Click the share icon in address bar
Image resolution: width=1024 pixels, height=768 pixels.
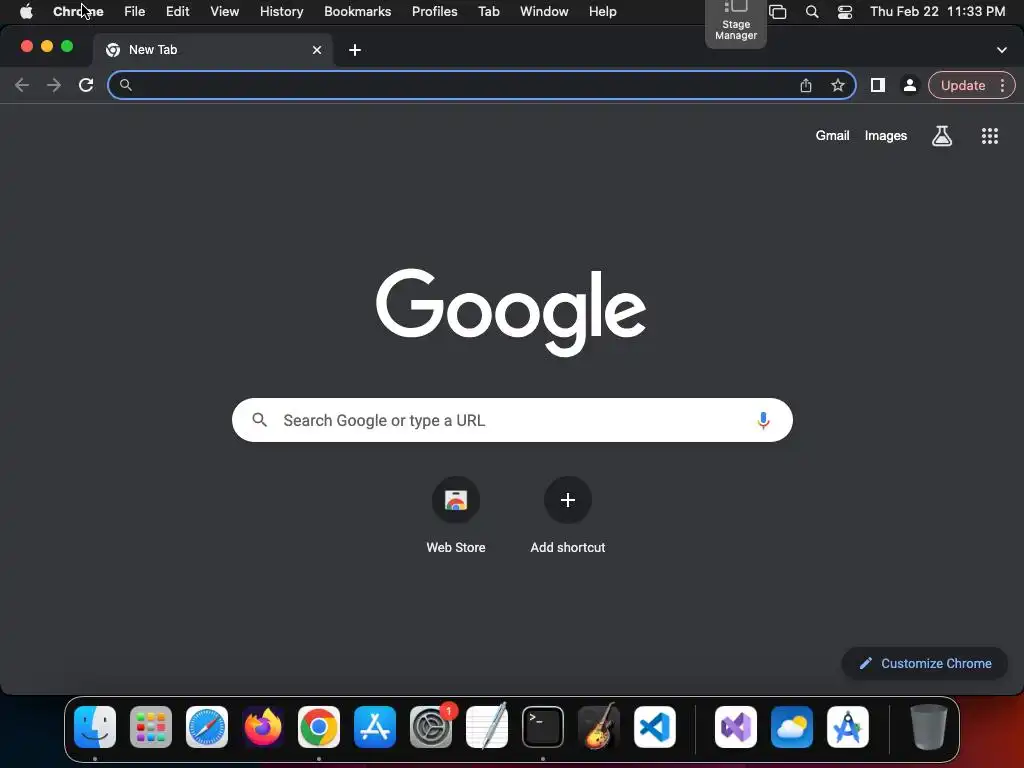[806, 85]
